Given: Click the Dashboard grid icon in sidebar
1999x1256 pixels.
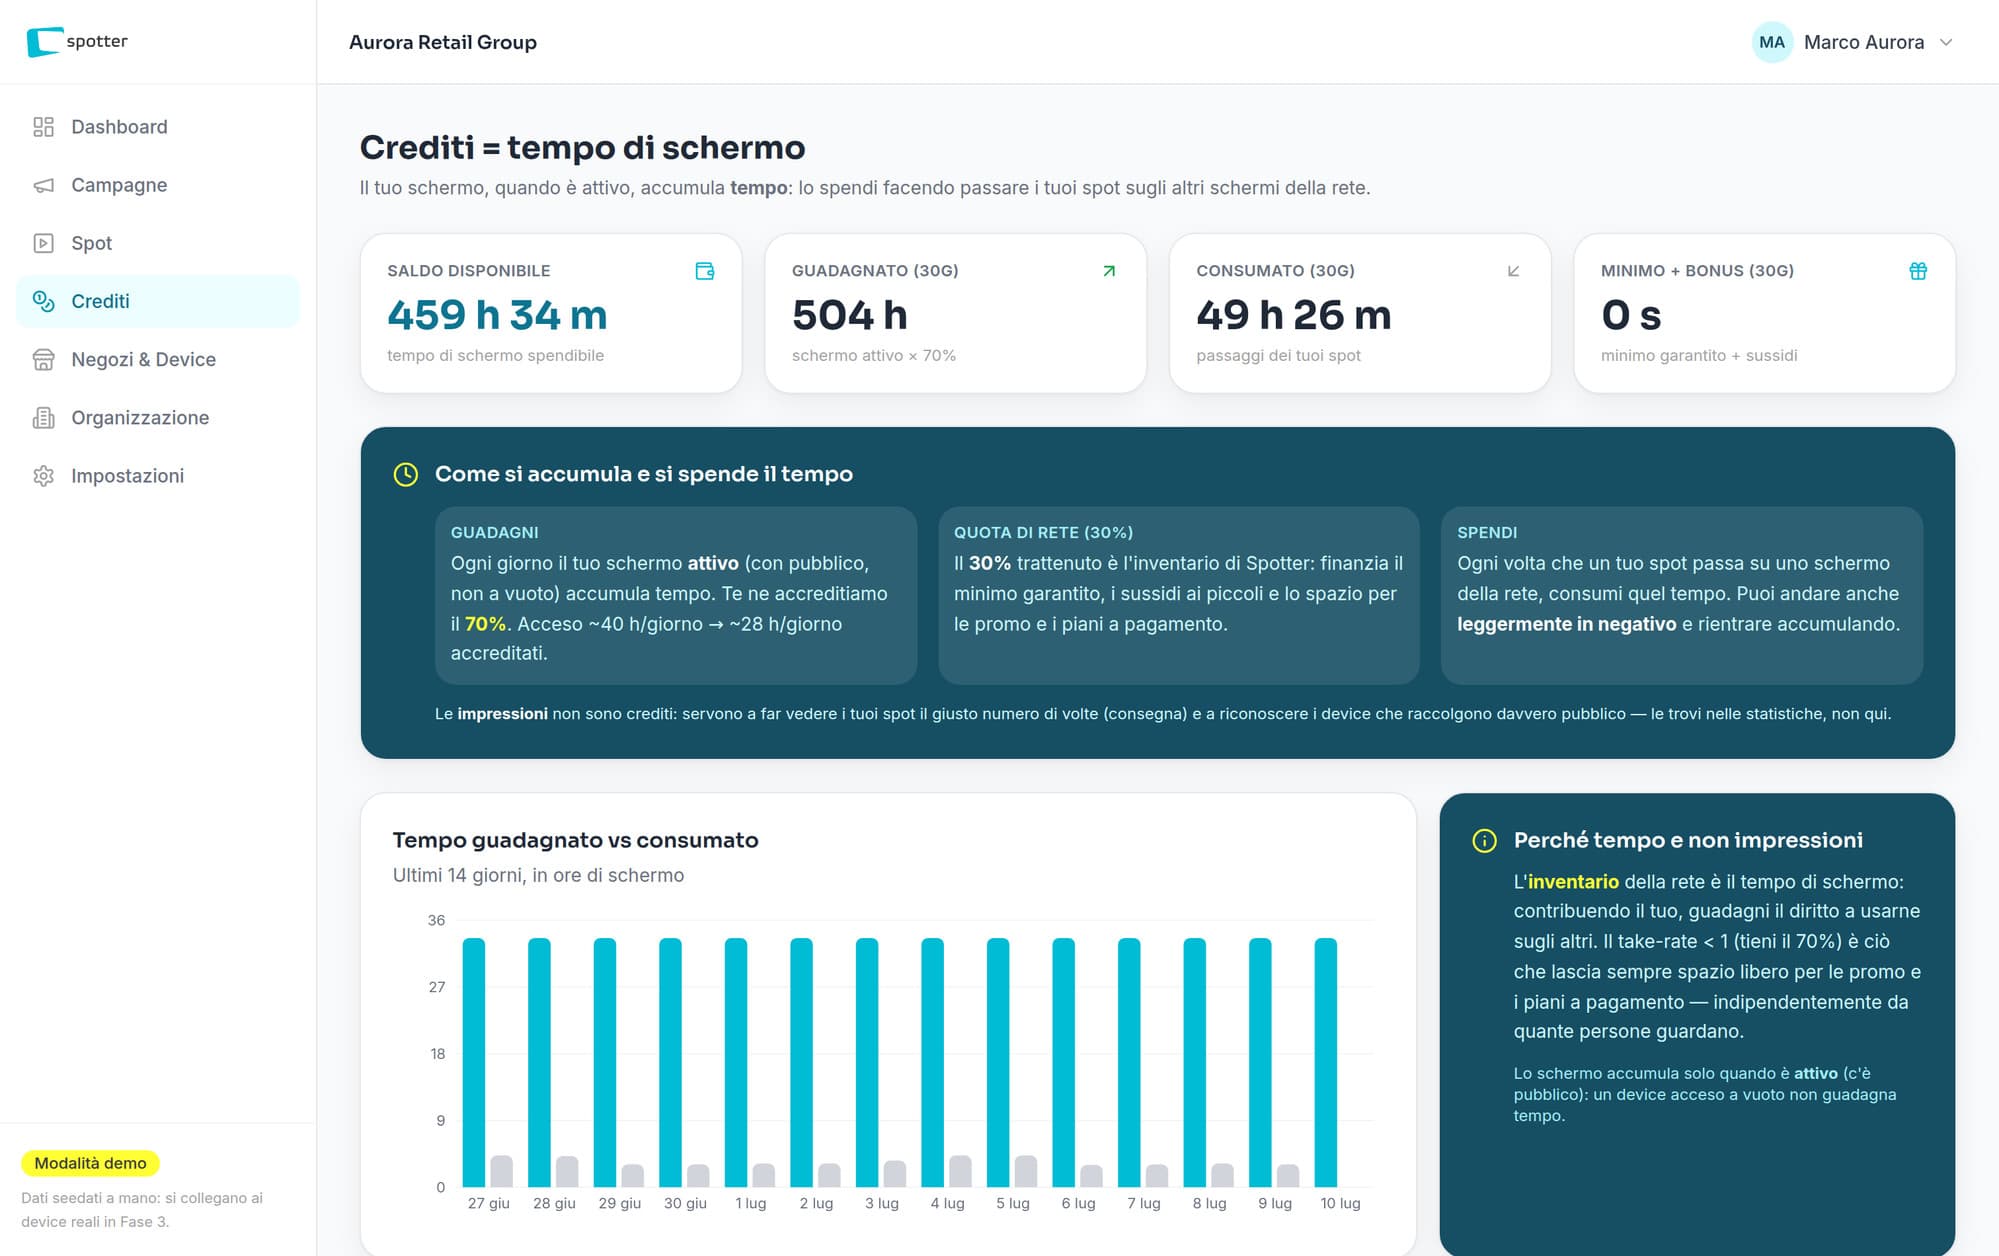Looking at the screenshot, I should (x=43, y=127).
